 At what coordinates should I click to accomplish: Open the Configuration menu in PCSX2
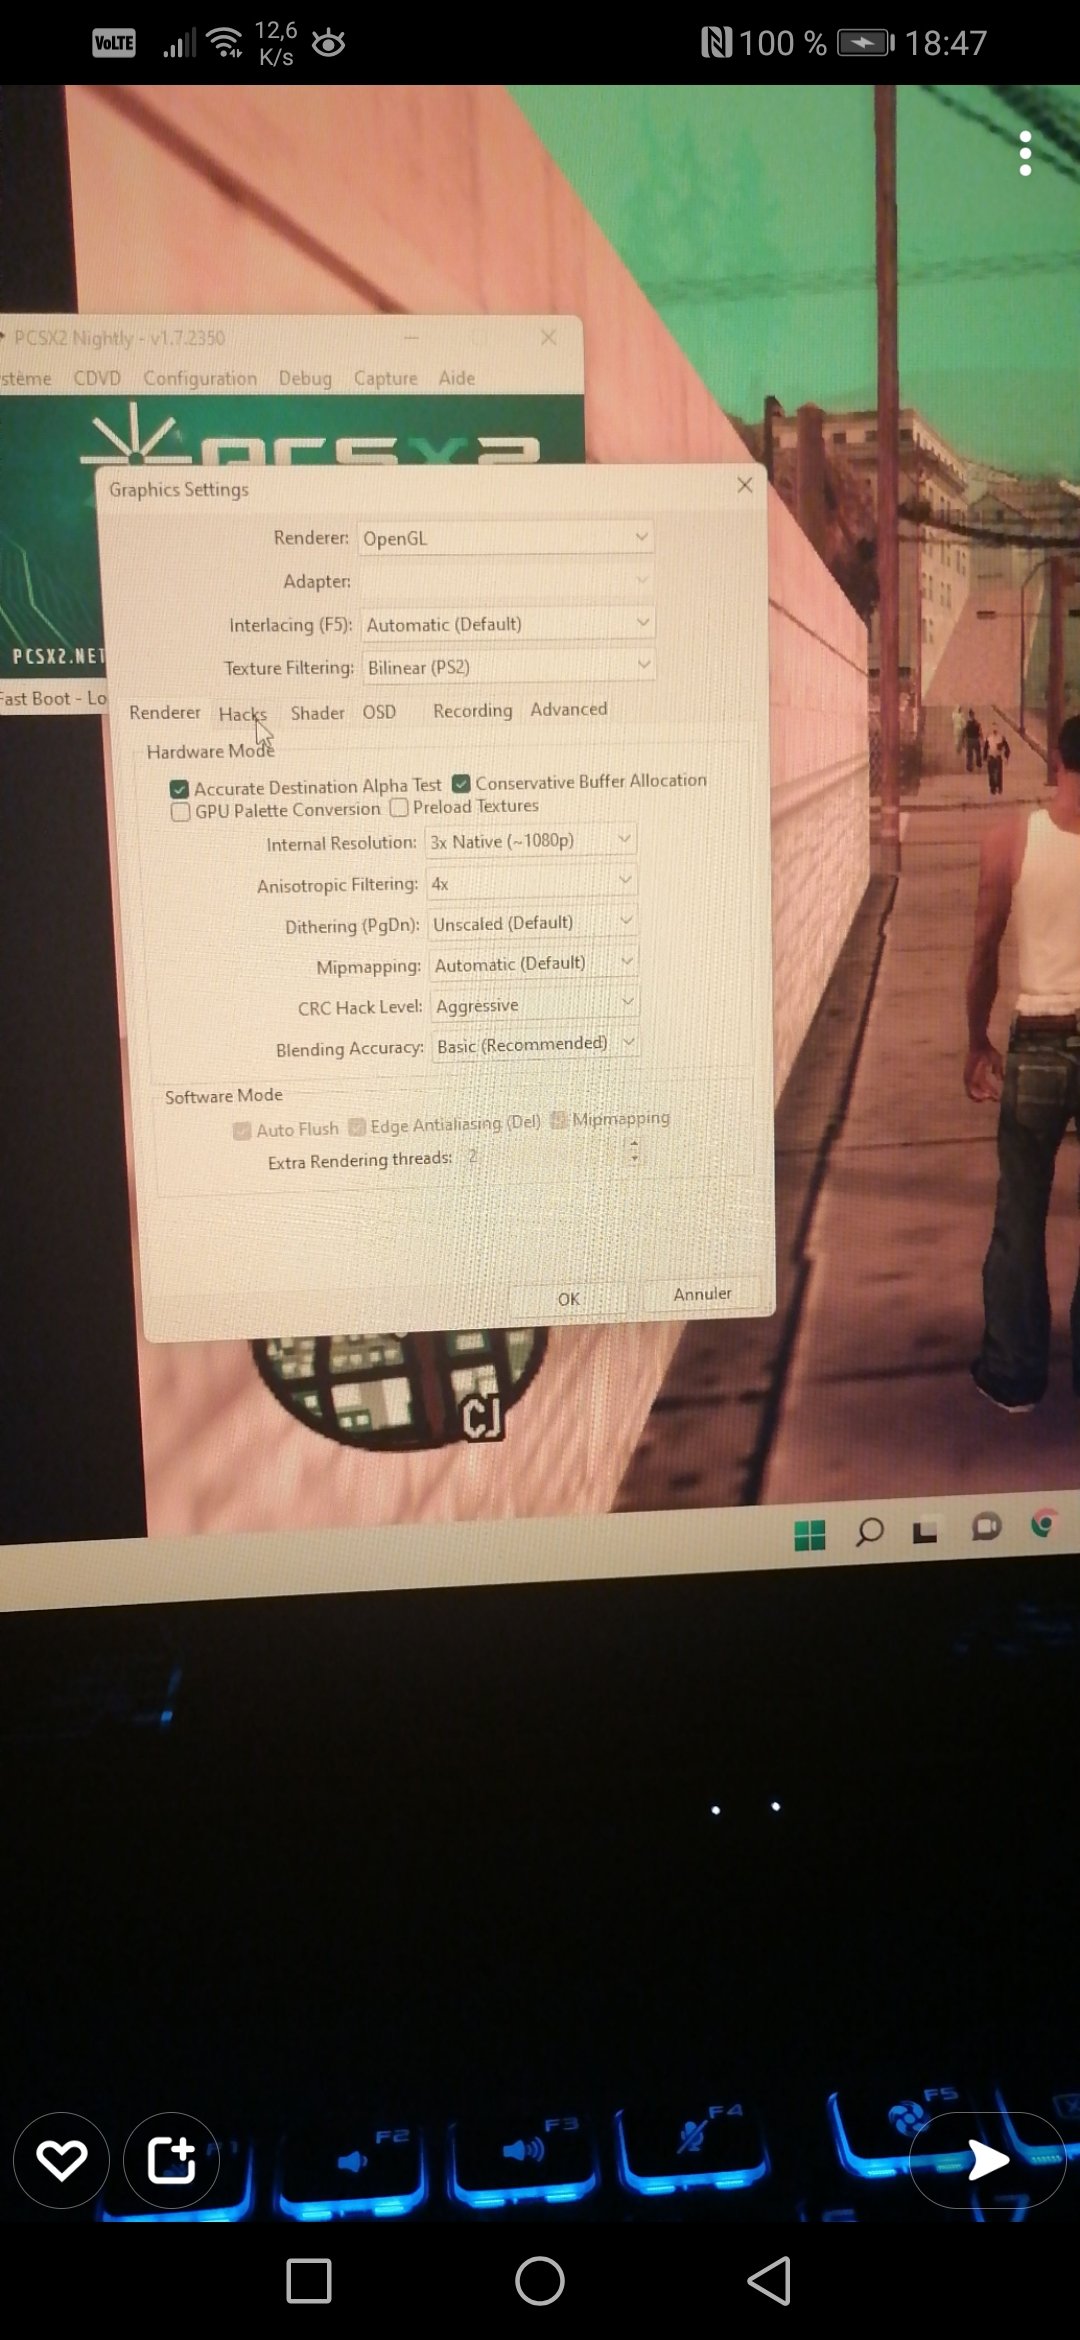pyautogui.click(x=200, y=378)
